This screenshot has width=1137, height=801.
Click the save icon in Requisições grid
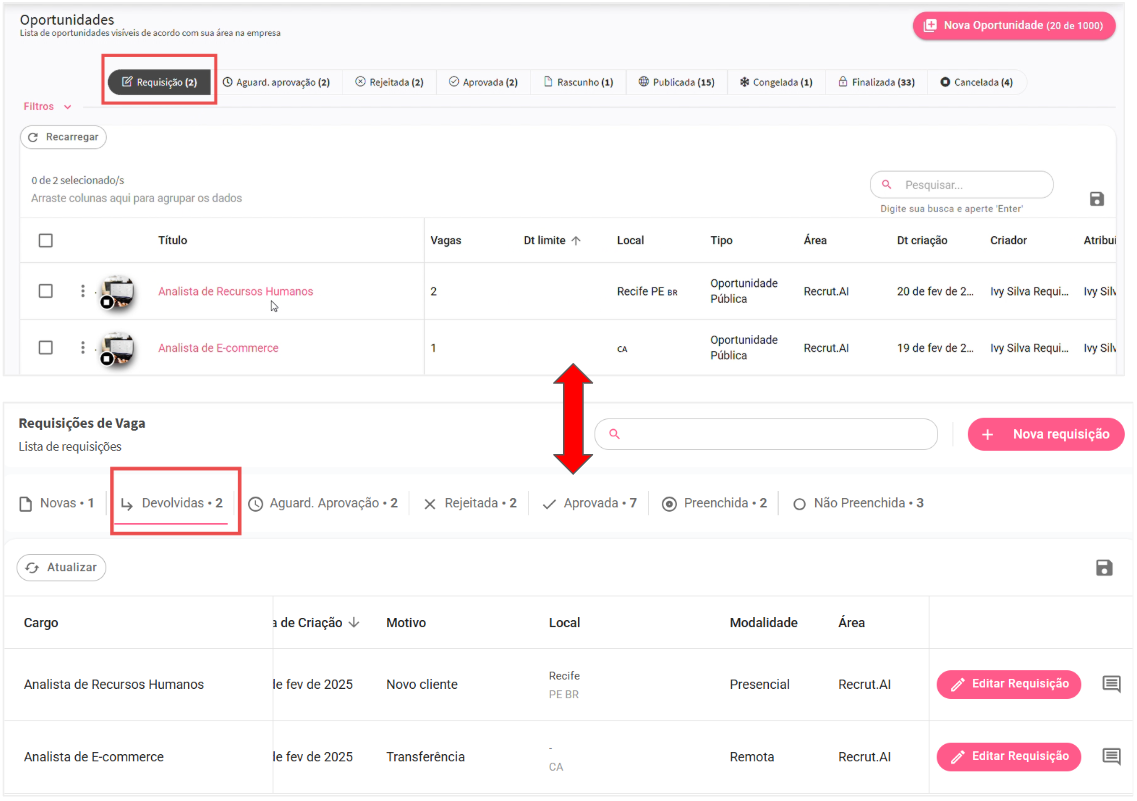coord(1104,568)
